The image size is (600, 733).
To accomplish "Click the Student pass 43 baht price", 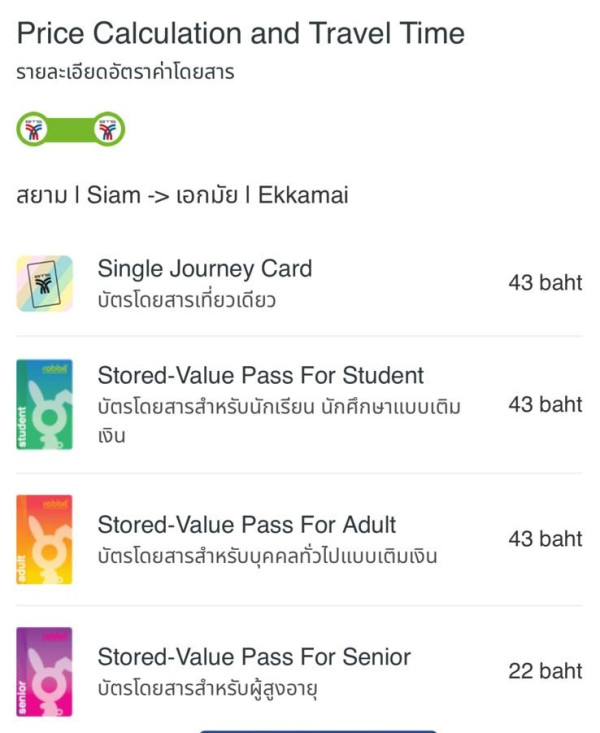I will 544,404.
